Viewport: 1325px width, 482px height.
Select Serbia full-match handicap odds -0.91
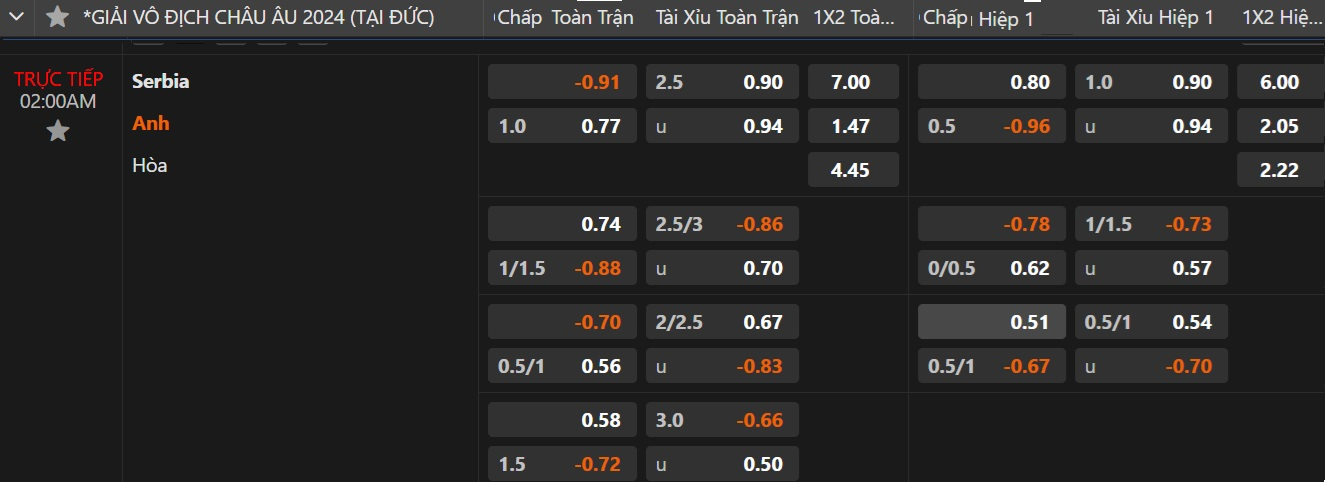[562, 82]
